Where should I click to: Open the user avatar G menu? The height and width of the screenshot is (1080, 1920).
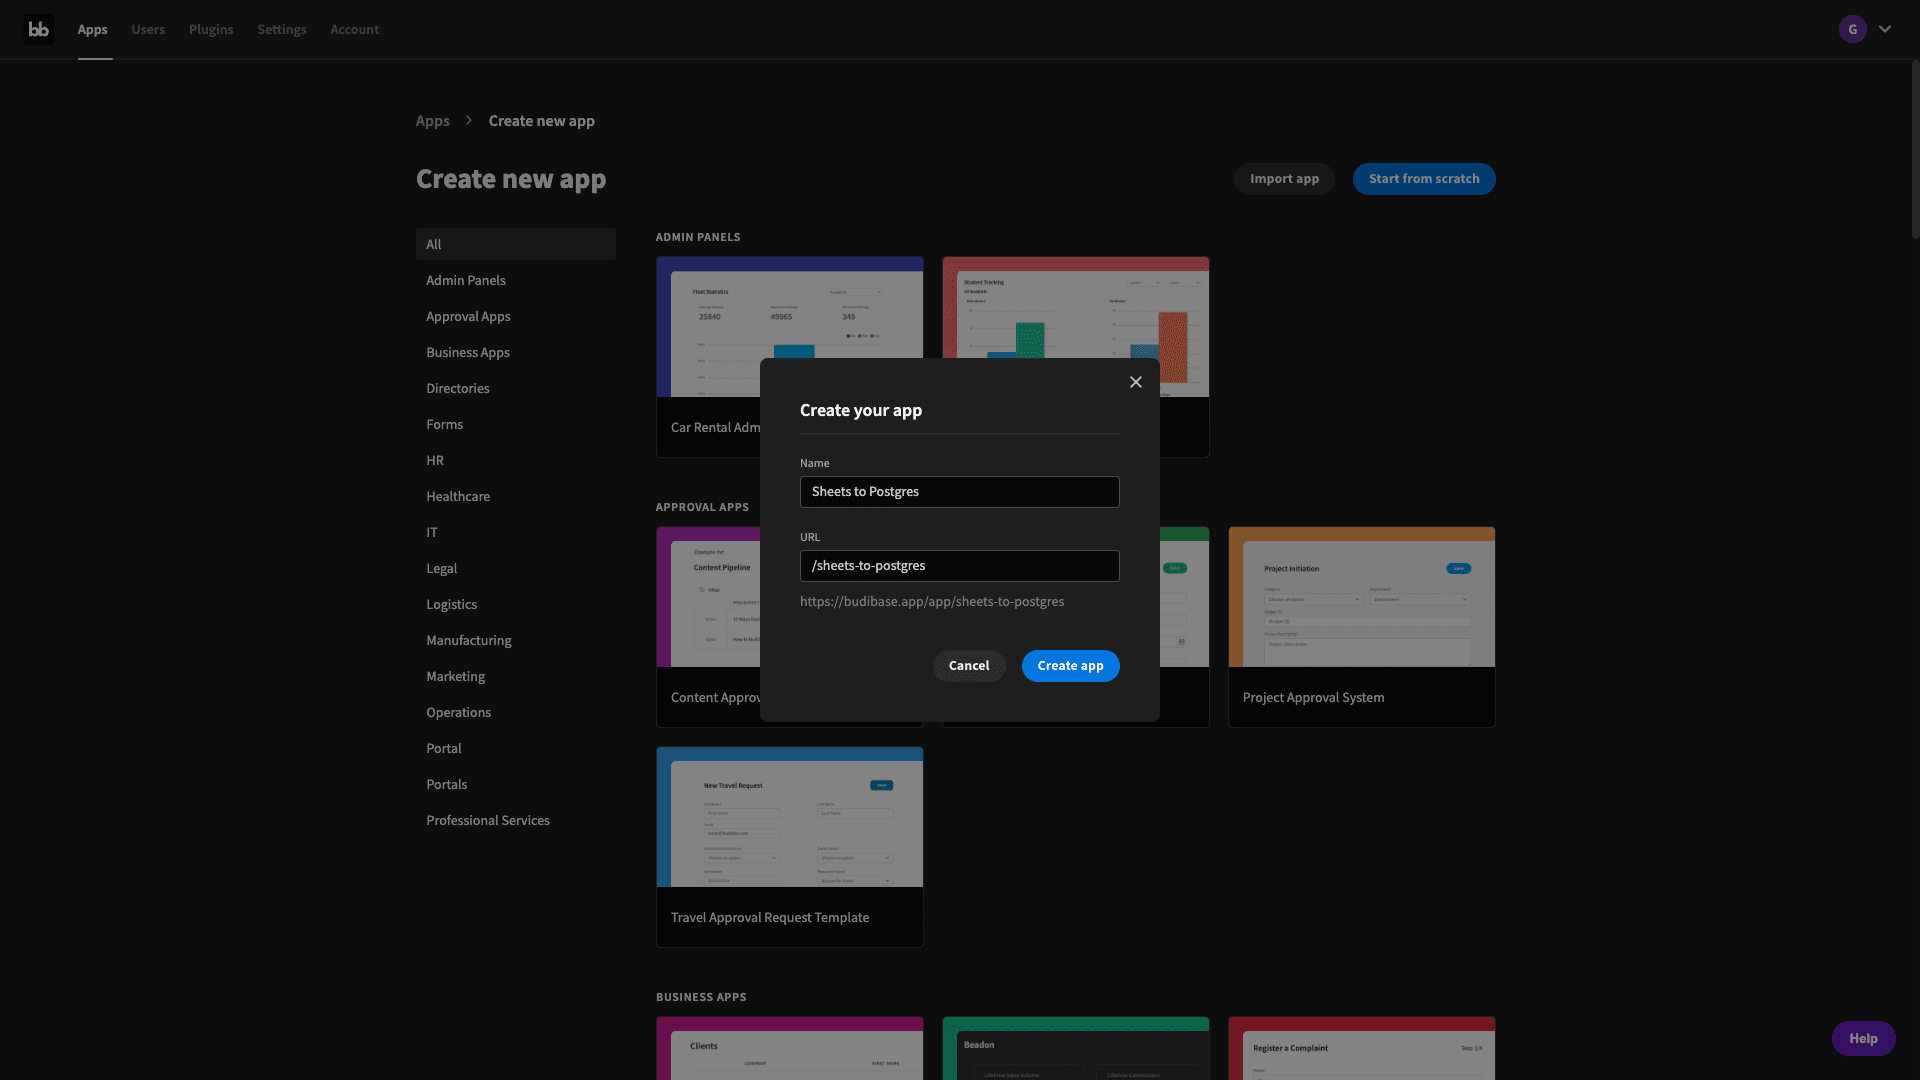pyautogui.click(x=1853, y=29)
